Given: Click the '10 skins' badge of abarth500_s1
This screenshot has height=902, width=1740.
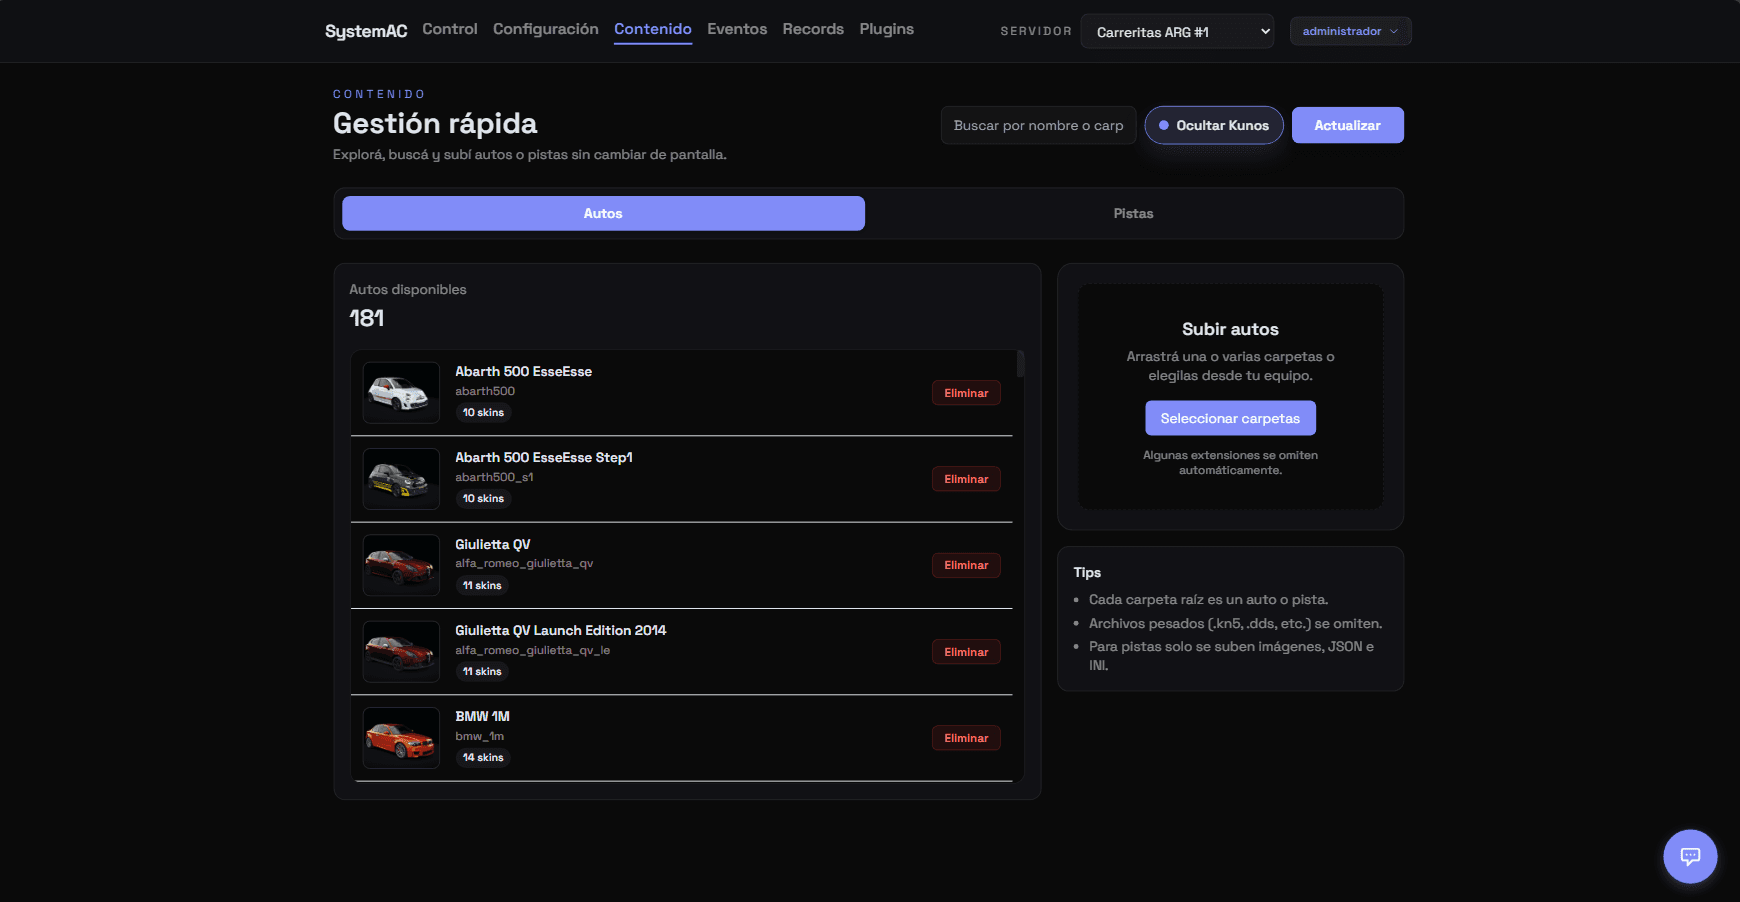Looking at the screenshot, I should coord(483,498).
